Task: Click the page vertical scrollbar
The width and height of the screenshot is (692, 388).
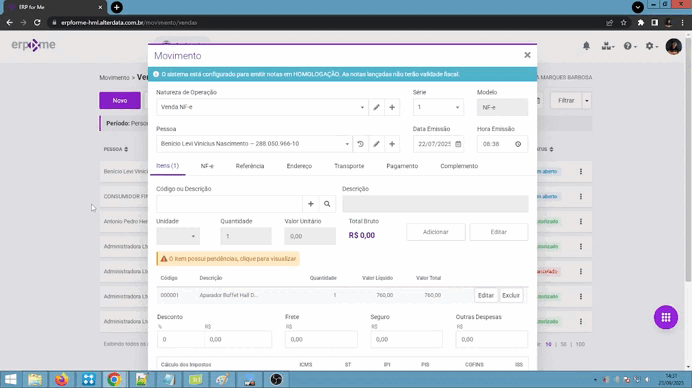Action: click(688, 159)
